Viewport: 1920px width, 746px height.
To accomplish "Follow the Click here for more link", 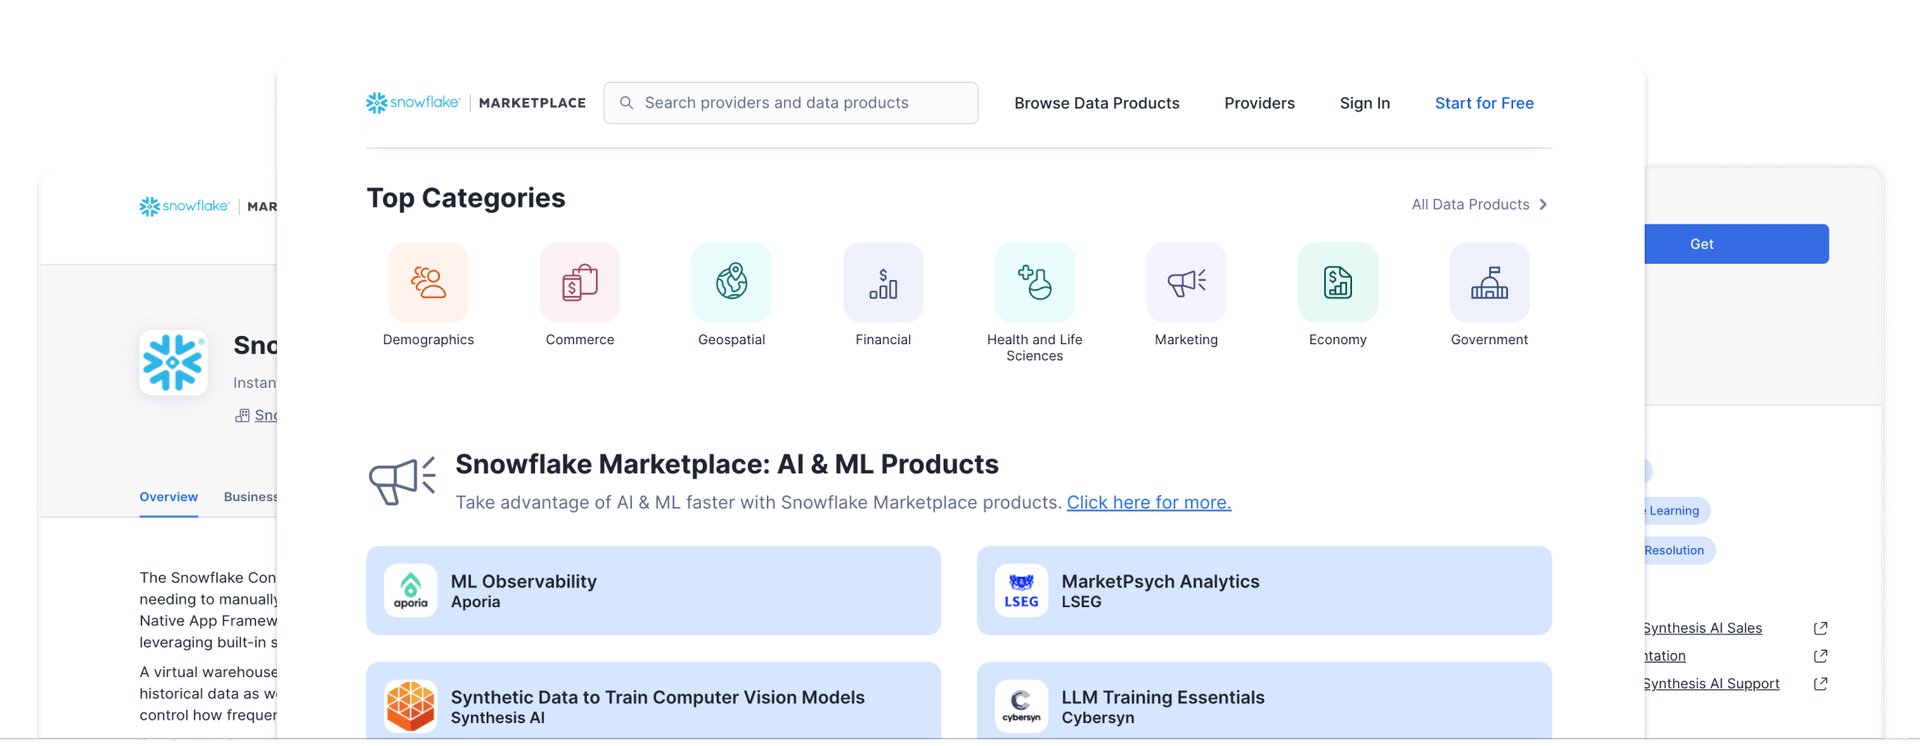I will pos(1149,502).
